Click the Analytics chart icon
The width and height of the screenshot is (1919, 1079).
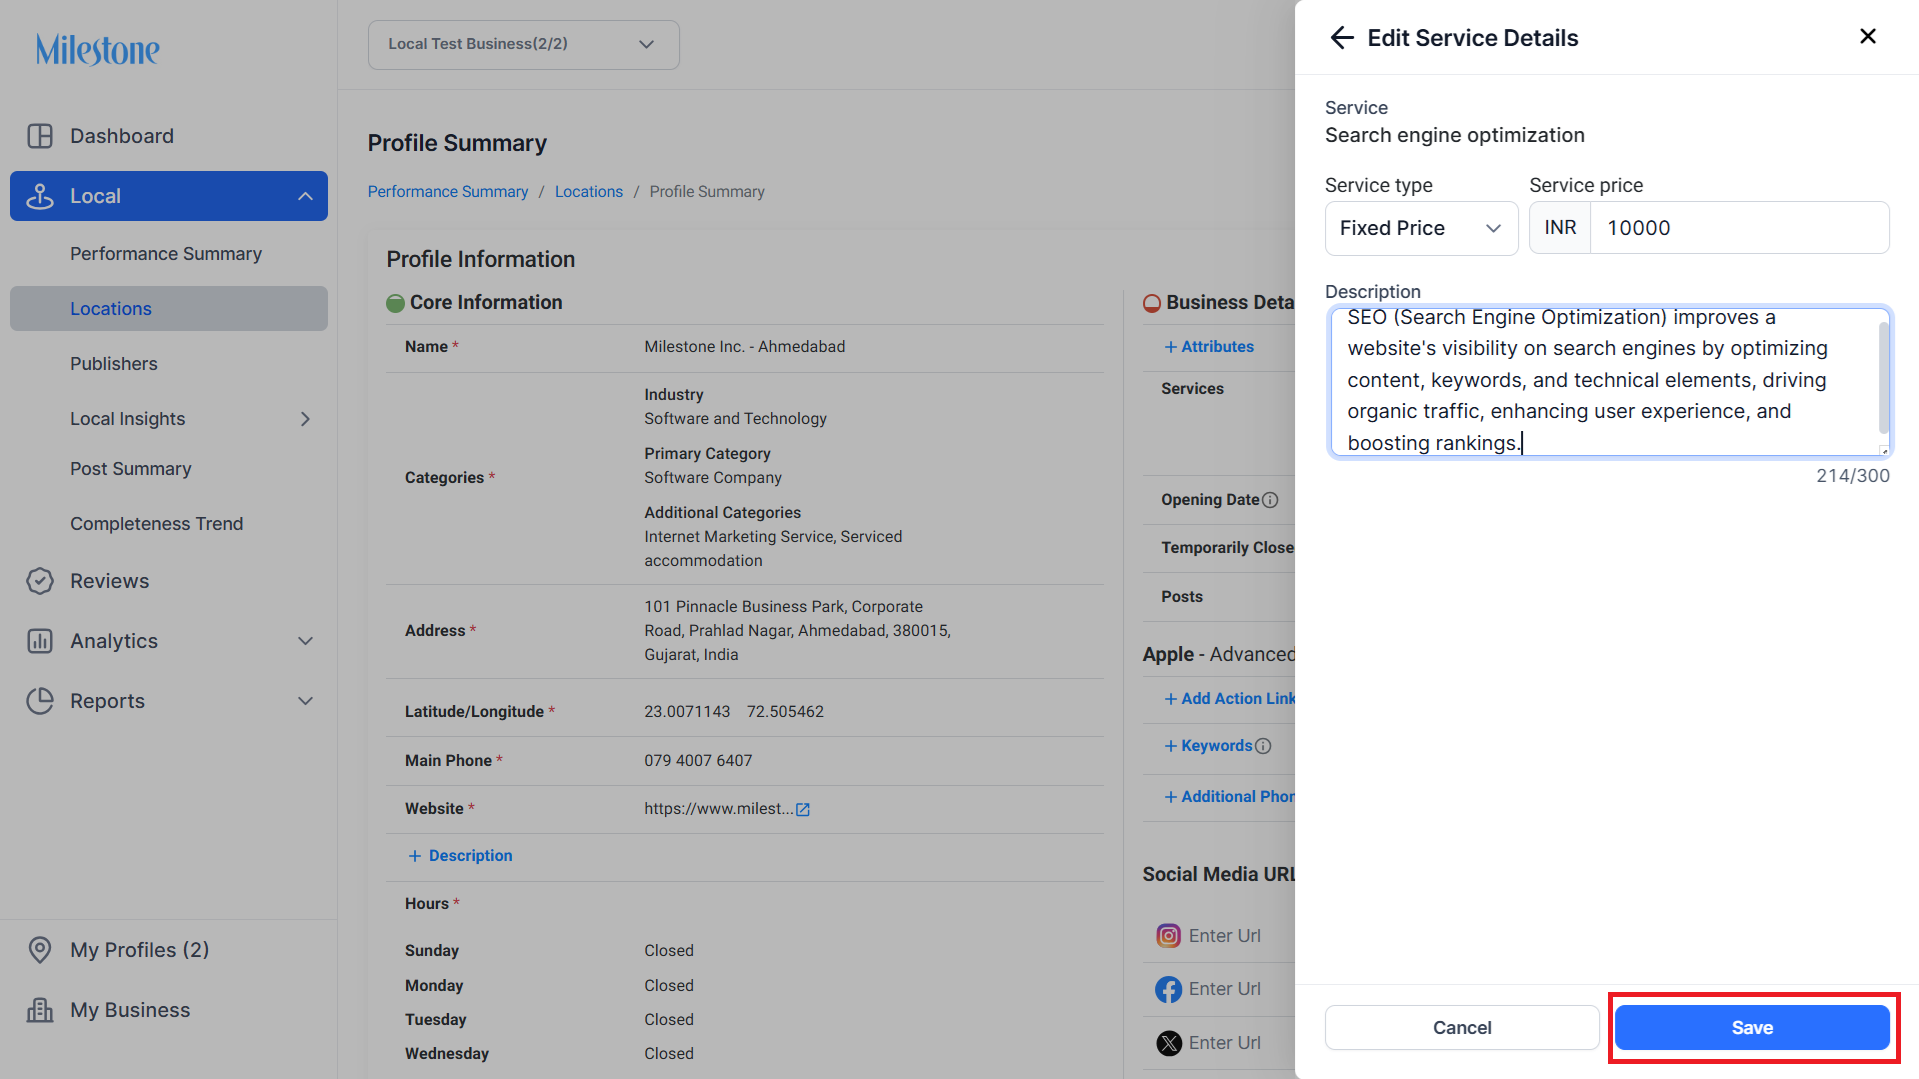[x=40, y=641]
